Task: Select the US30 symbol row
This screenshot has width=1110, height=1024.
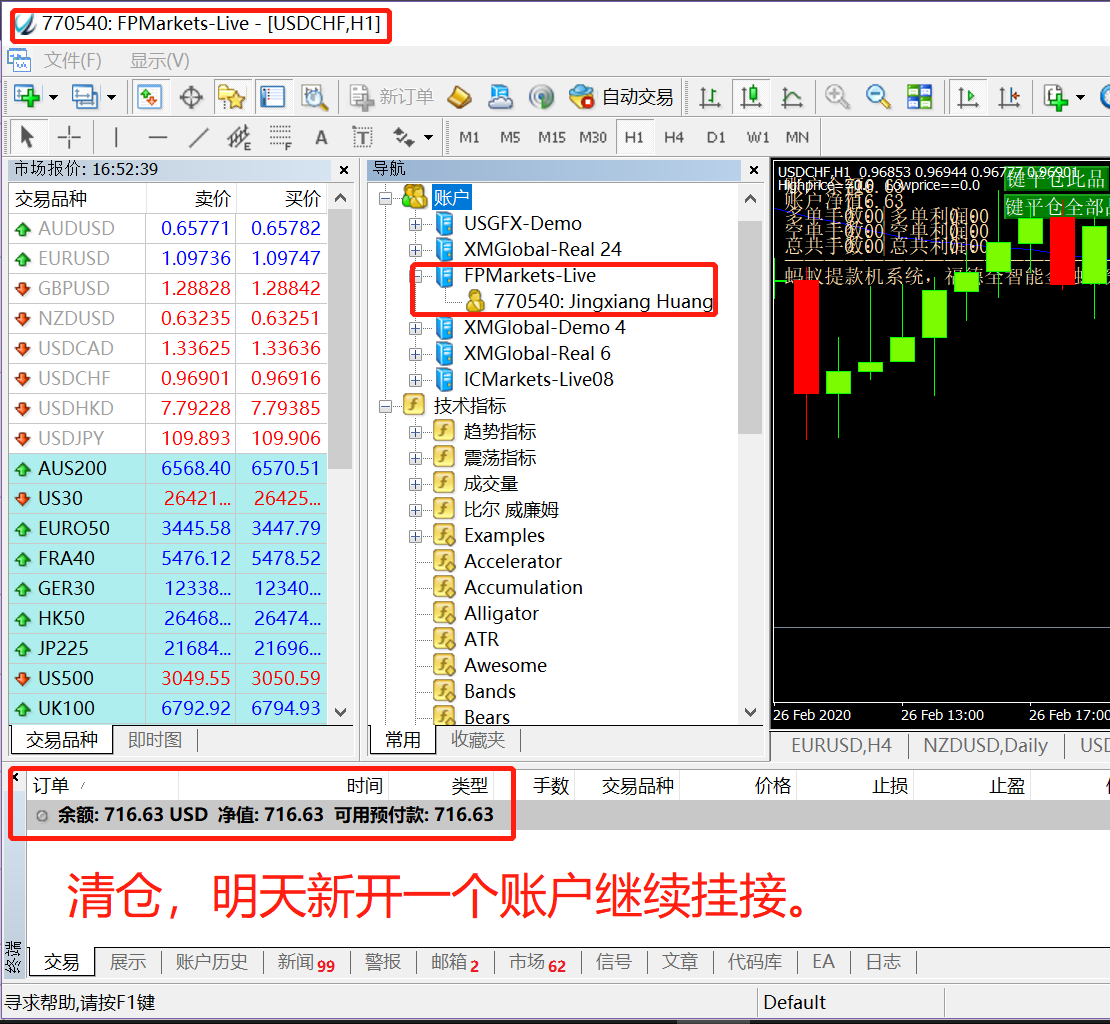Action: tap(168, 498)
